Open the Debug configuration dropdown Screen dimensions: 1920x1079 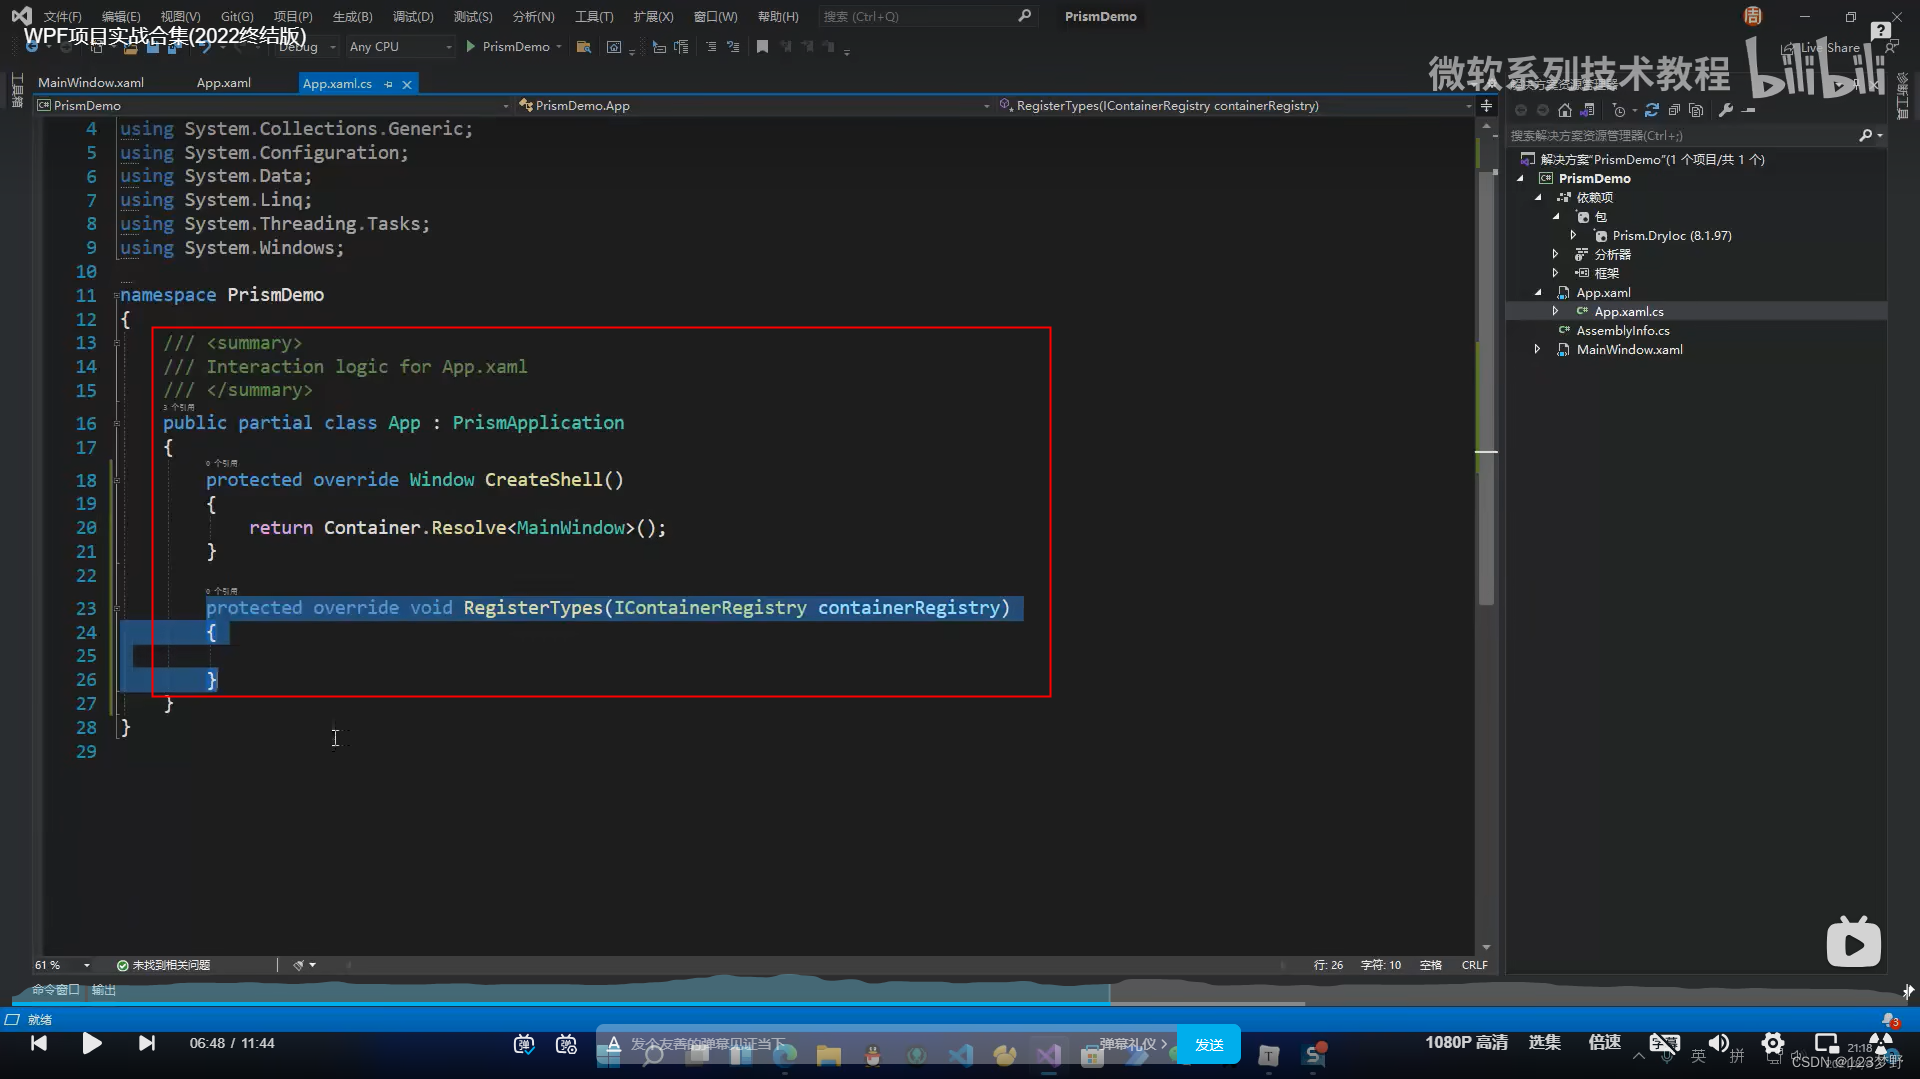(308, 47)
